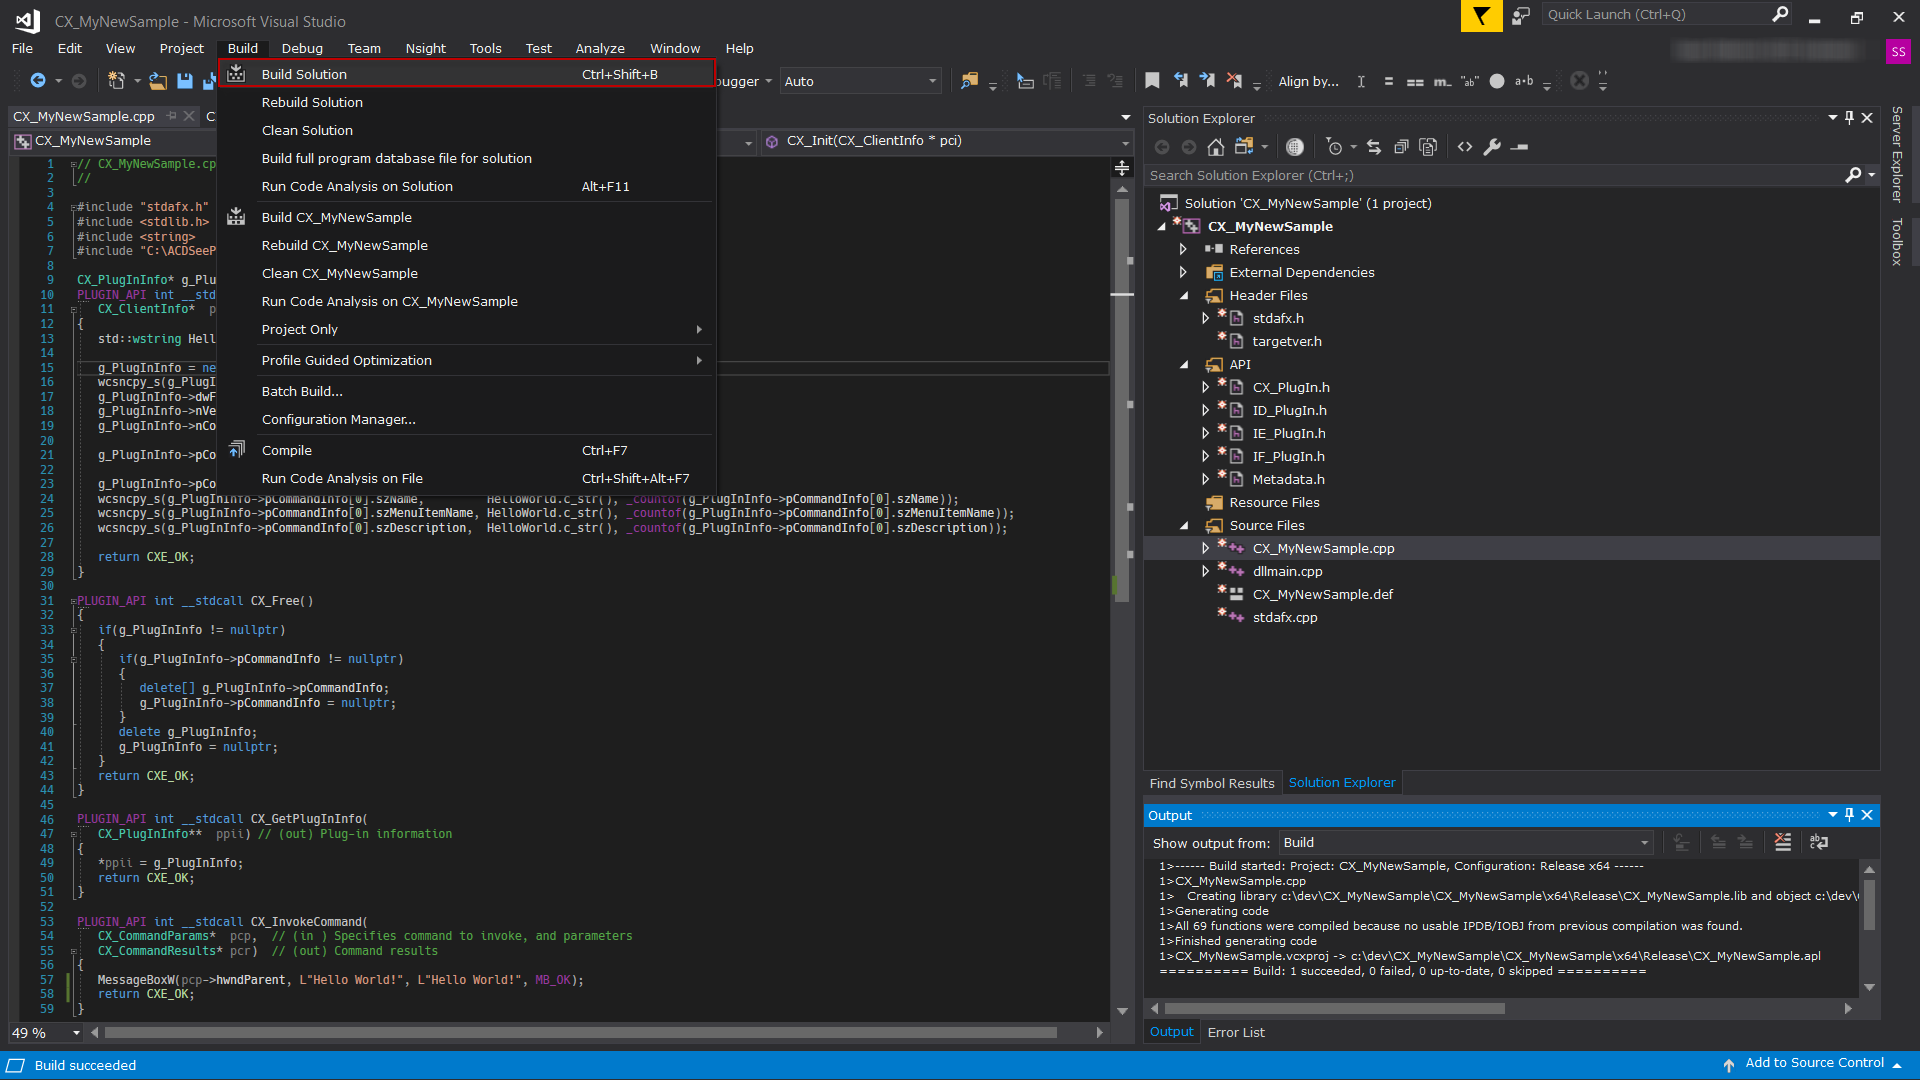Go to the next bookmark
The image size is (1920, 1080).
[x=1208, y=81]
